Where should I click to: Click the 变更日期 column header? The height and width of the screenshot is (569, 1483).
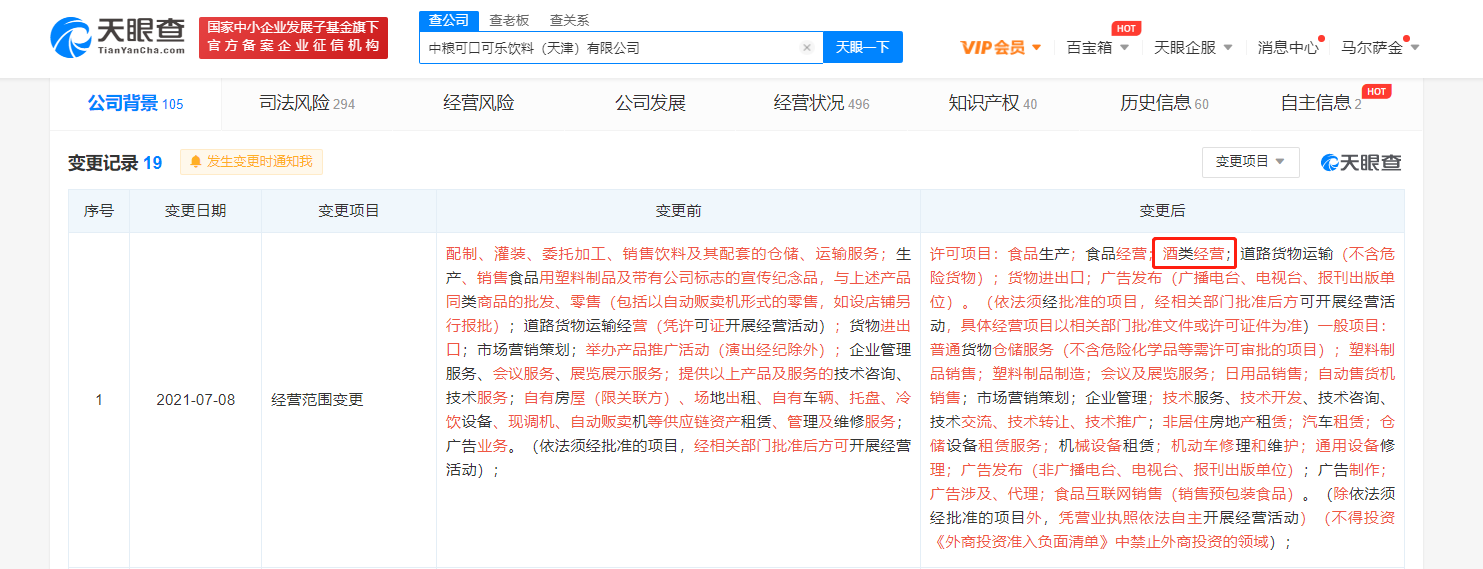pos(195,211)
